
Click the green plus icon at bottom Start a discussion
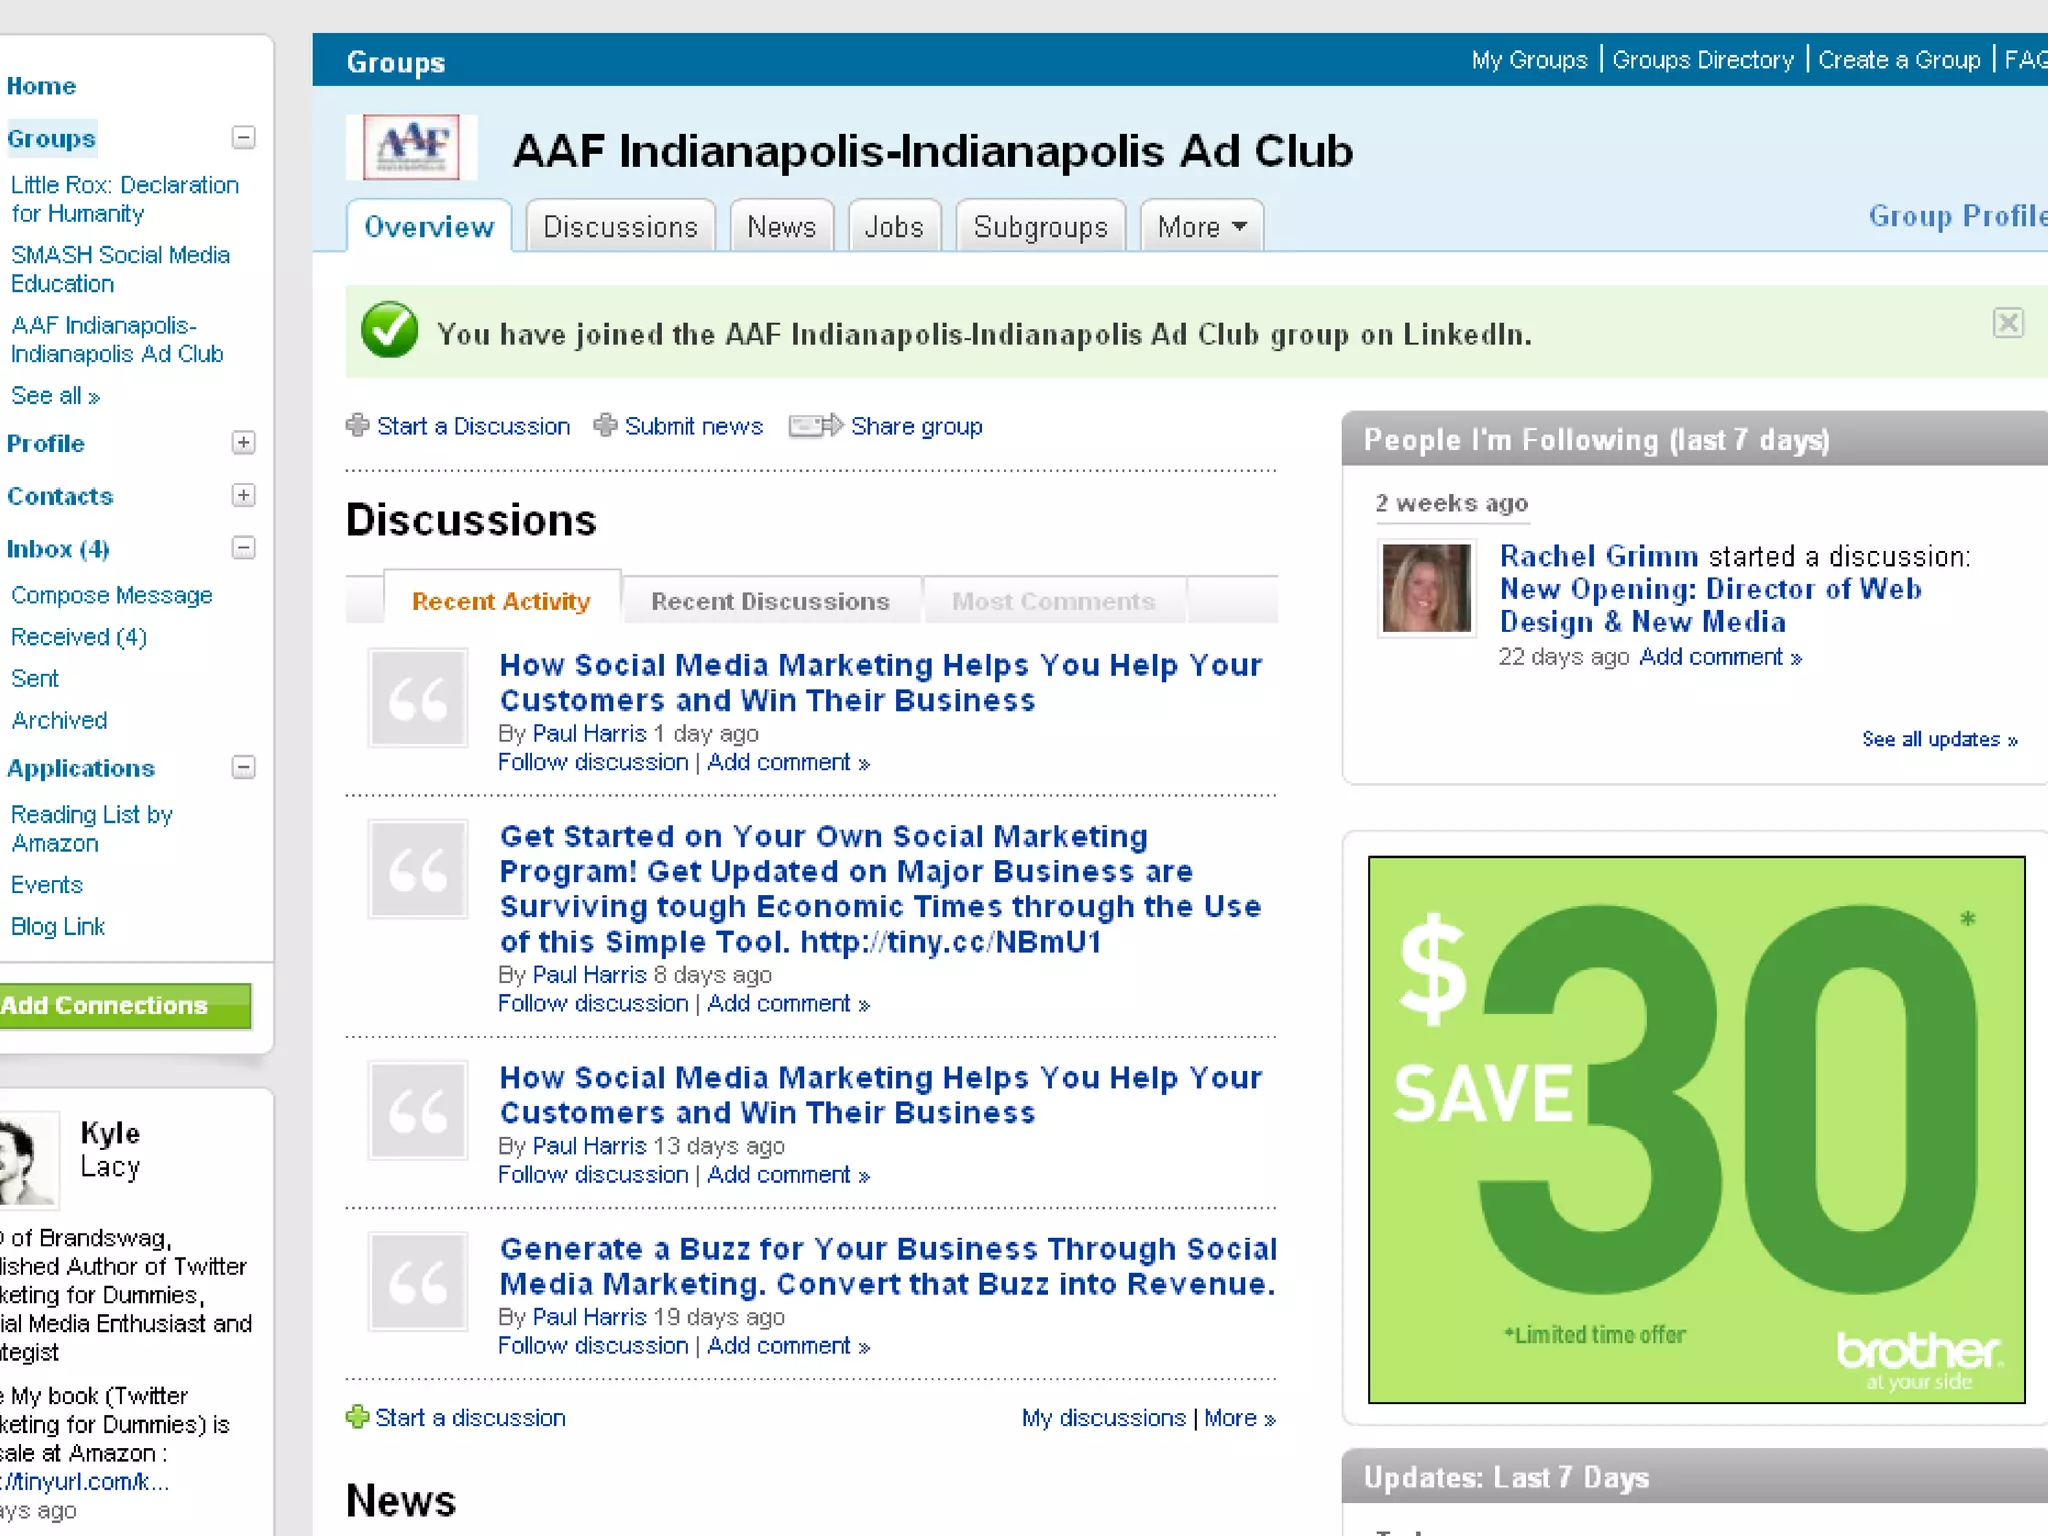pyautogui.click(x=357, y=1417)
